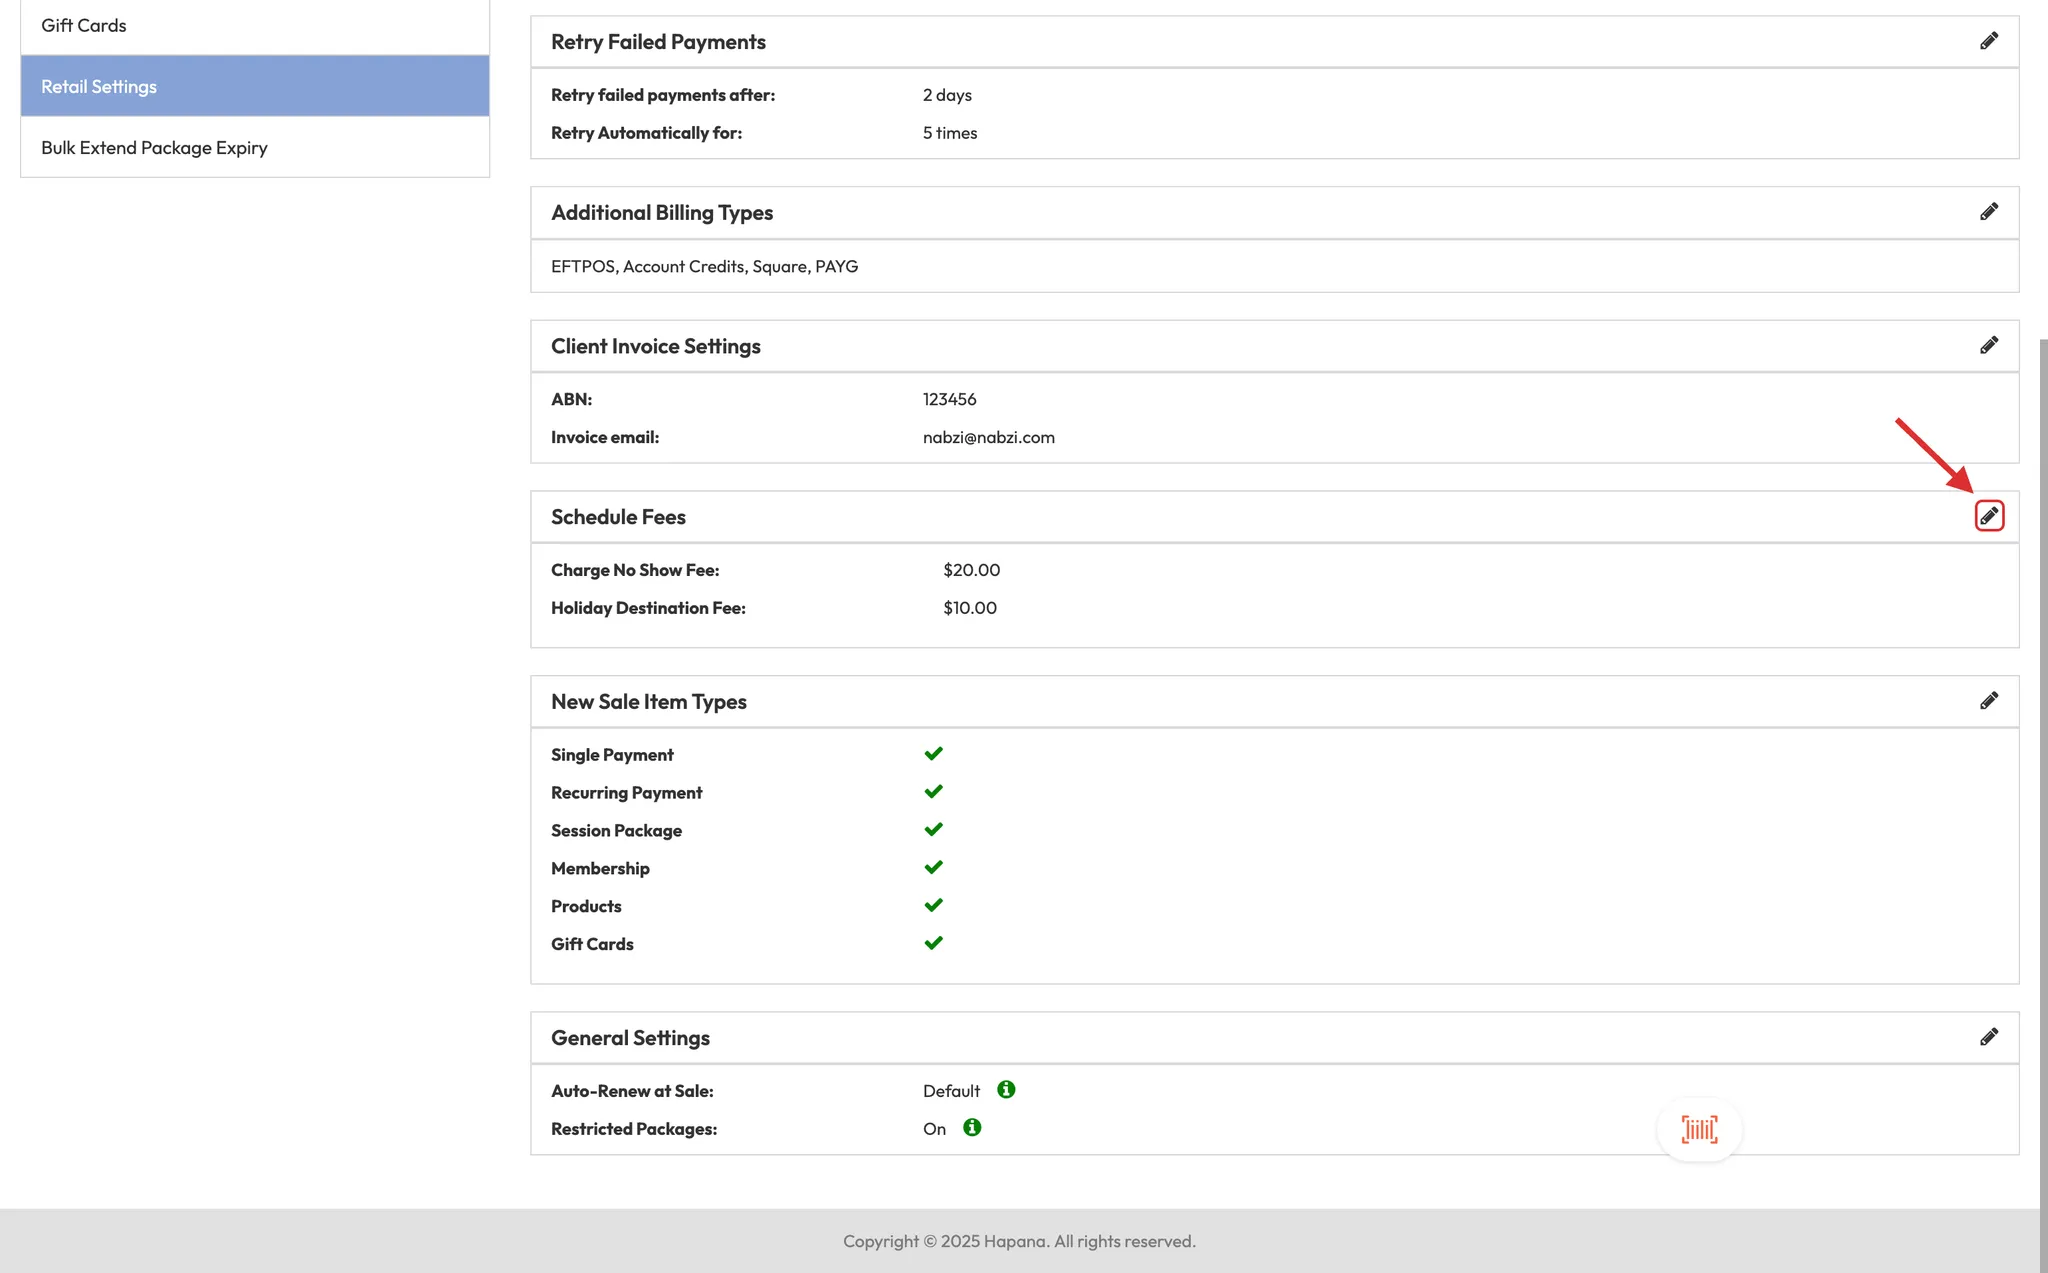Screen dimensions: 2048x1273
Task: Click the General Settings edit pencil
Action: (x=1988, y=1037)
